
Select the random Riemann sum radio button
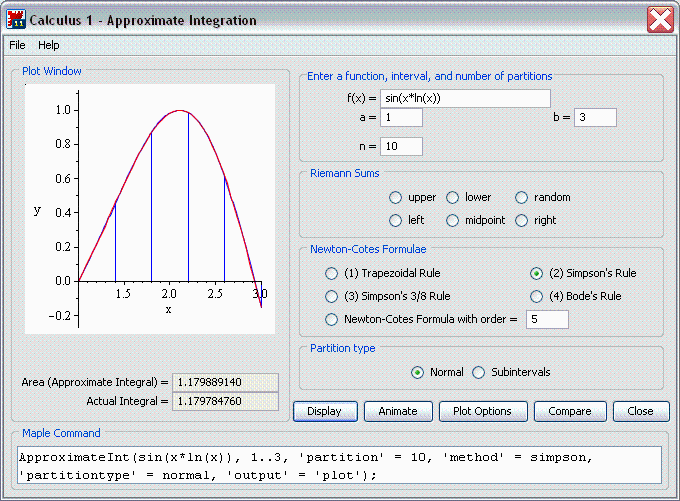[x=522, y=198]
